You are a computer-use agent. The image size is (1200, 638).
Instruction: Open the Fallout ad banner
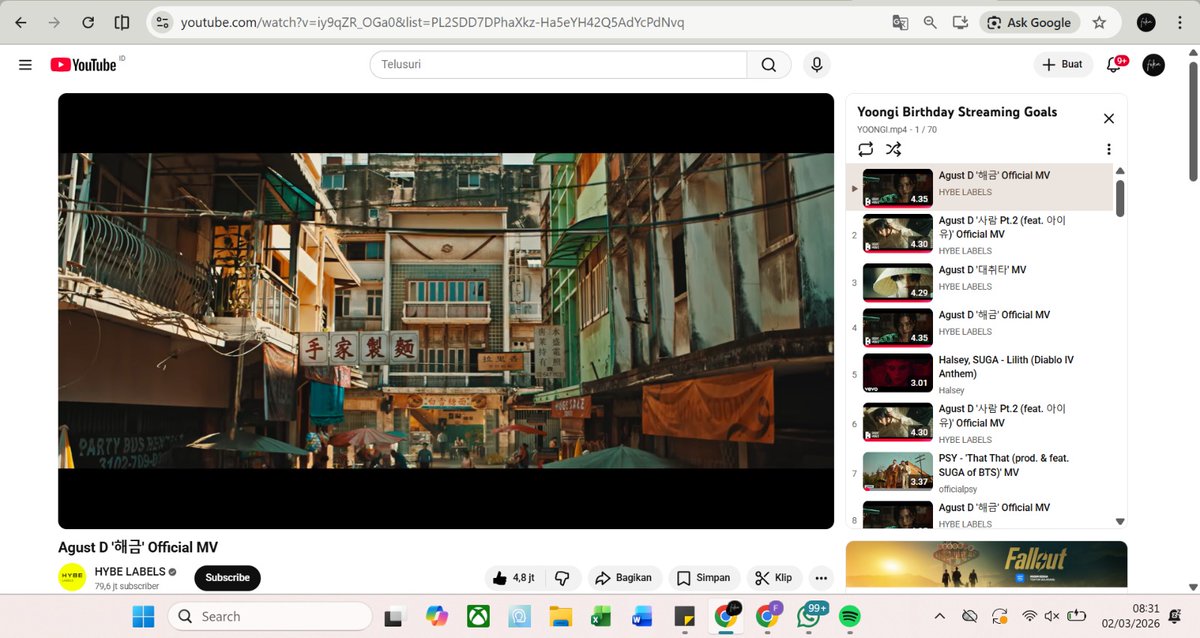coord(986,565)
